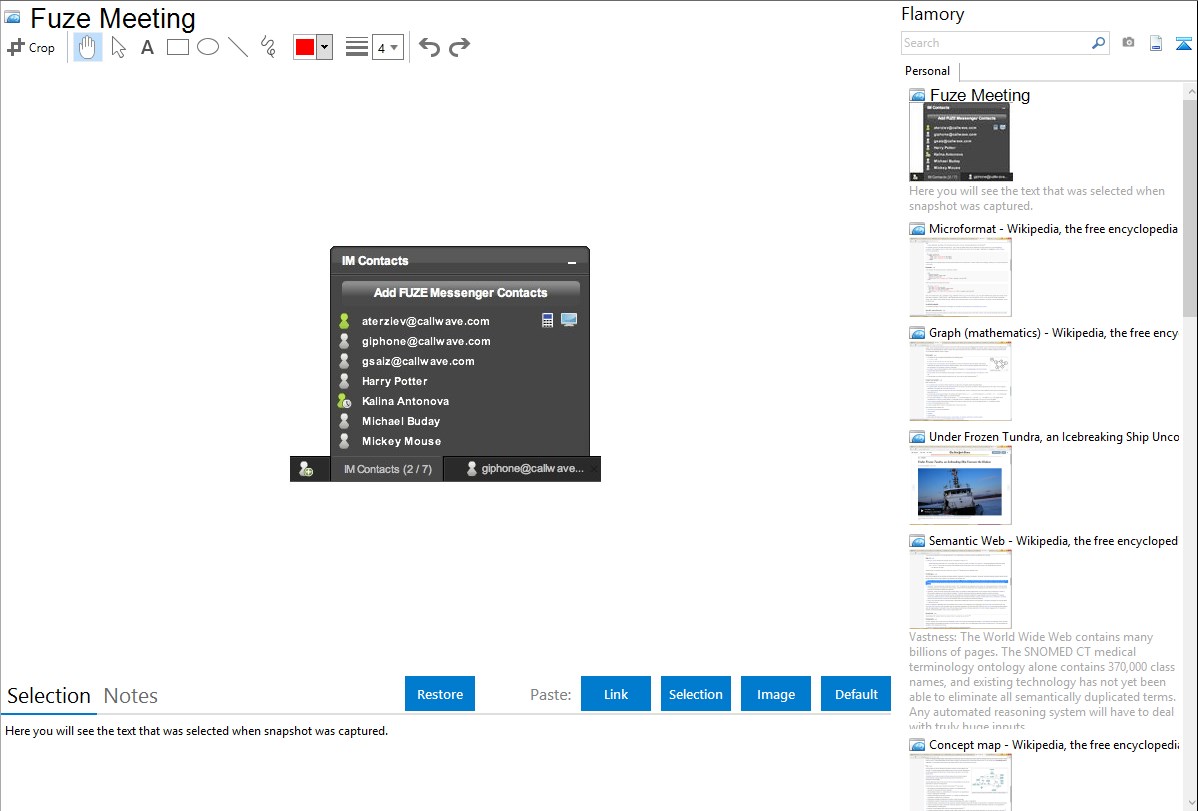Click the icon beside Concept map title

(917, 745)
